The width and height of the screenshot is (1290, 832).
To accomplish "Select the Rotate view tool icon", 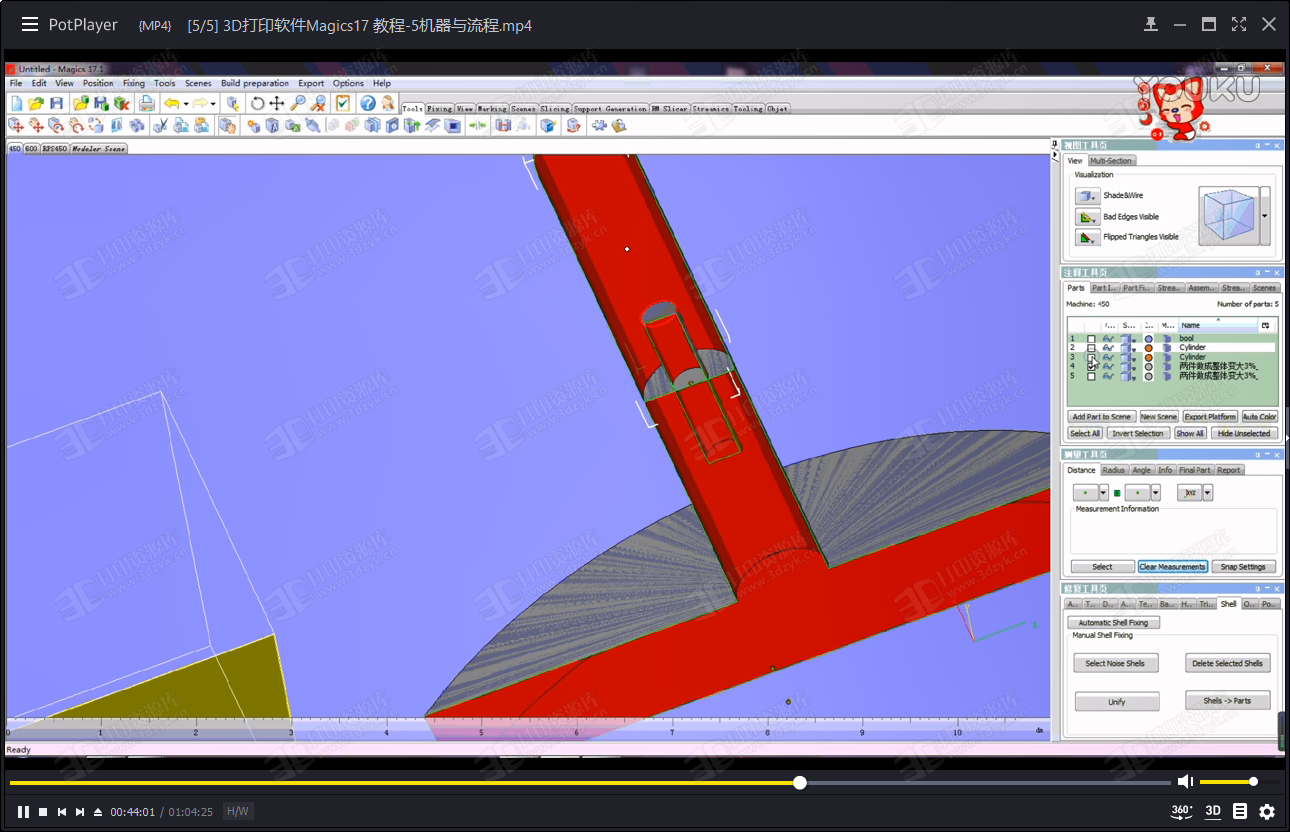I will (257, 103).
